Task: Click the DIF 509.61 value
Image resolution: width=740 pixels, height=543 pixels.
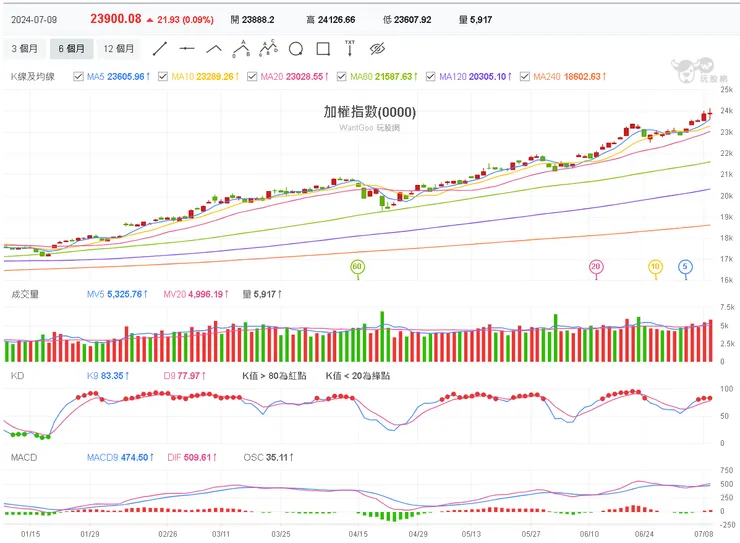Action: [192, 458]
